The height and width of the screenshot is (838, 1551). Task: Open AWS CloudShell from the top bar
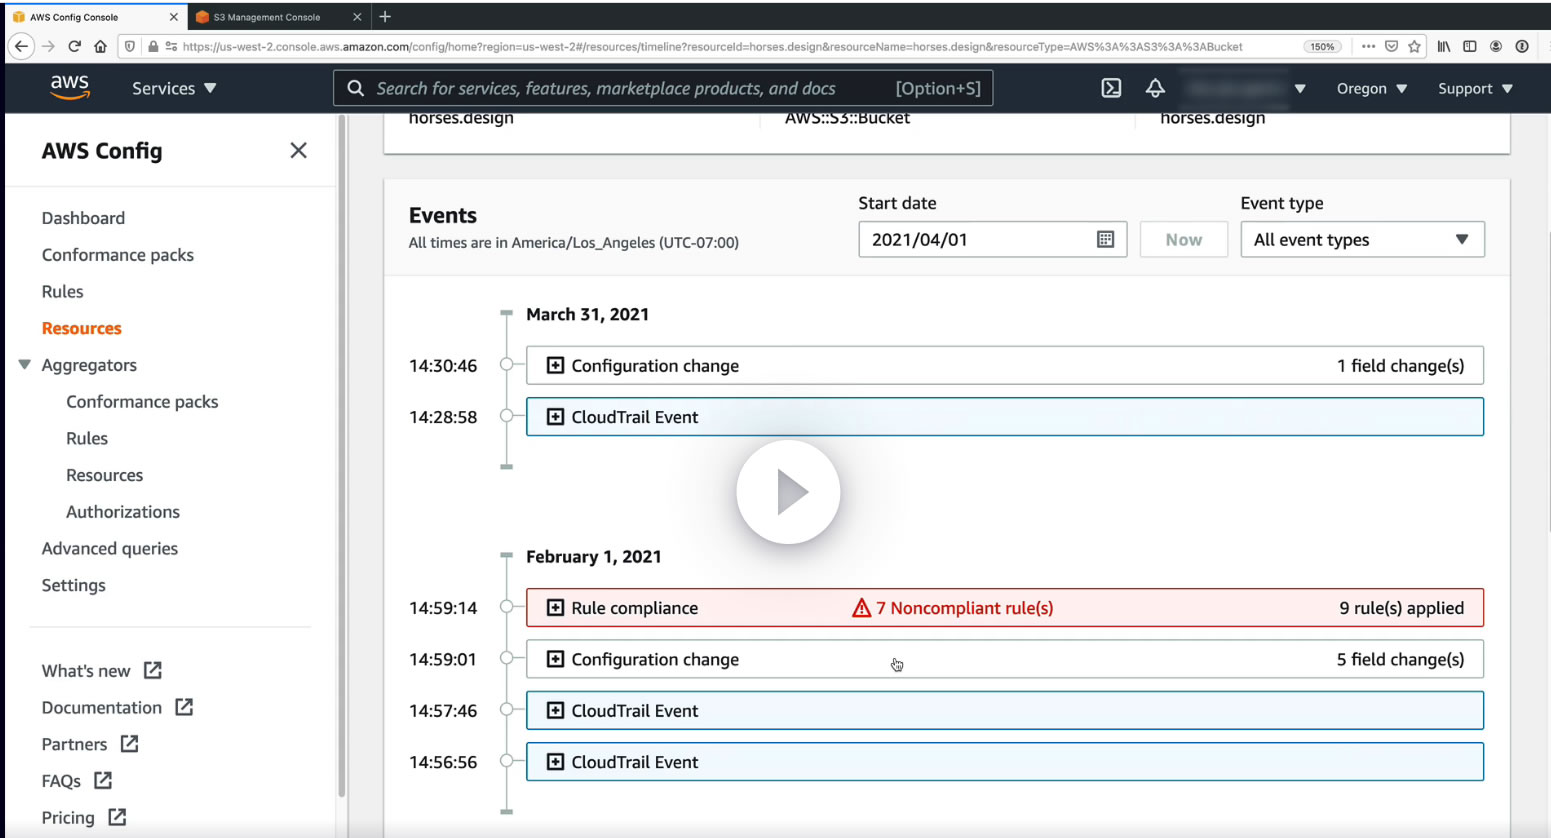1111,88
